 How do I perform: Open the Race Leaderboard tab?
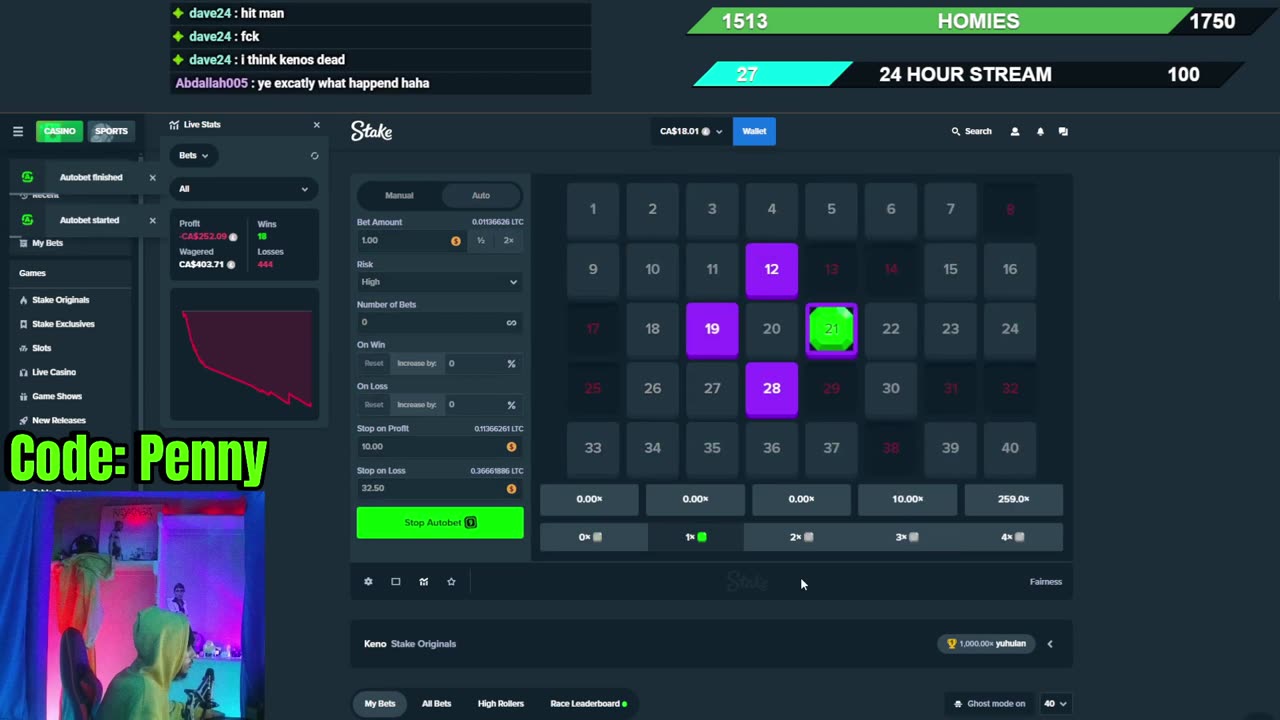click(x=588, y=703)
